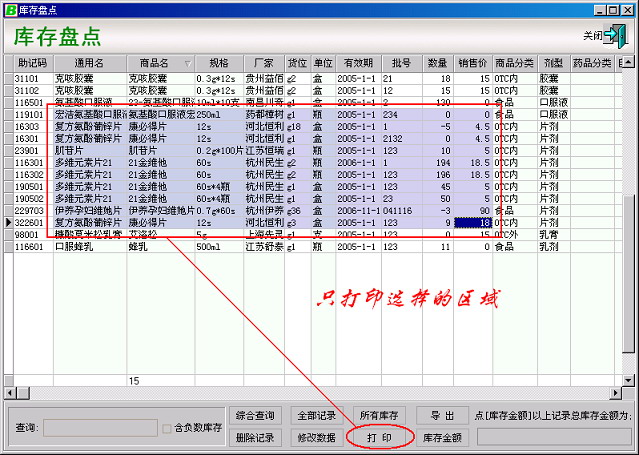Click the 全部记录 button

point(316,415)
